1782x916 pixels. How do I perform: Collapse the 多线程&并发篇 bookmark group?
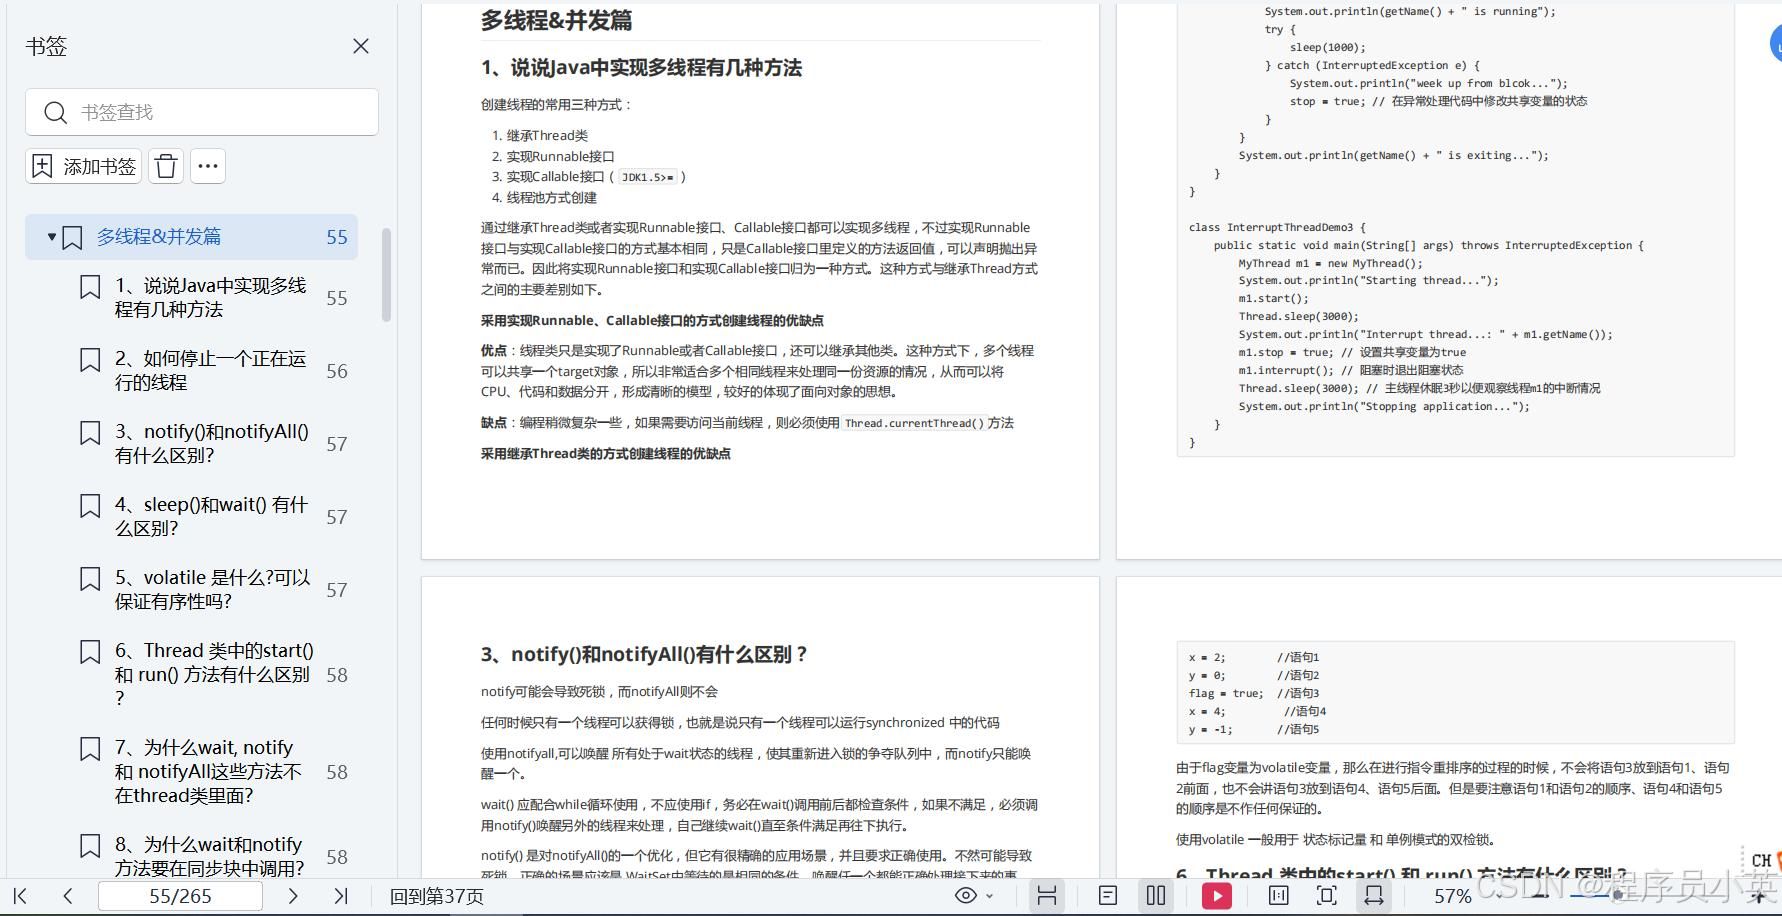coord(51,237)
